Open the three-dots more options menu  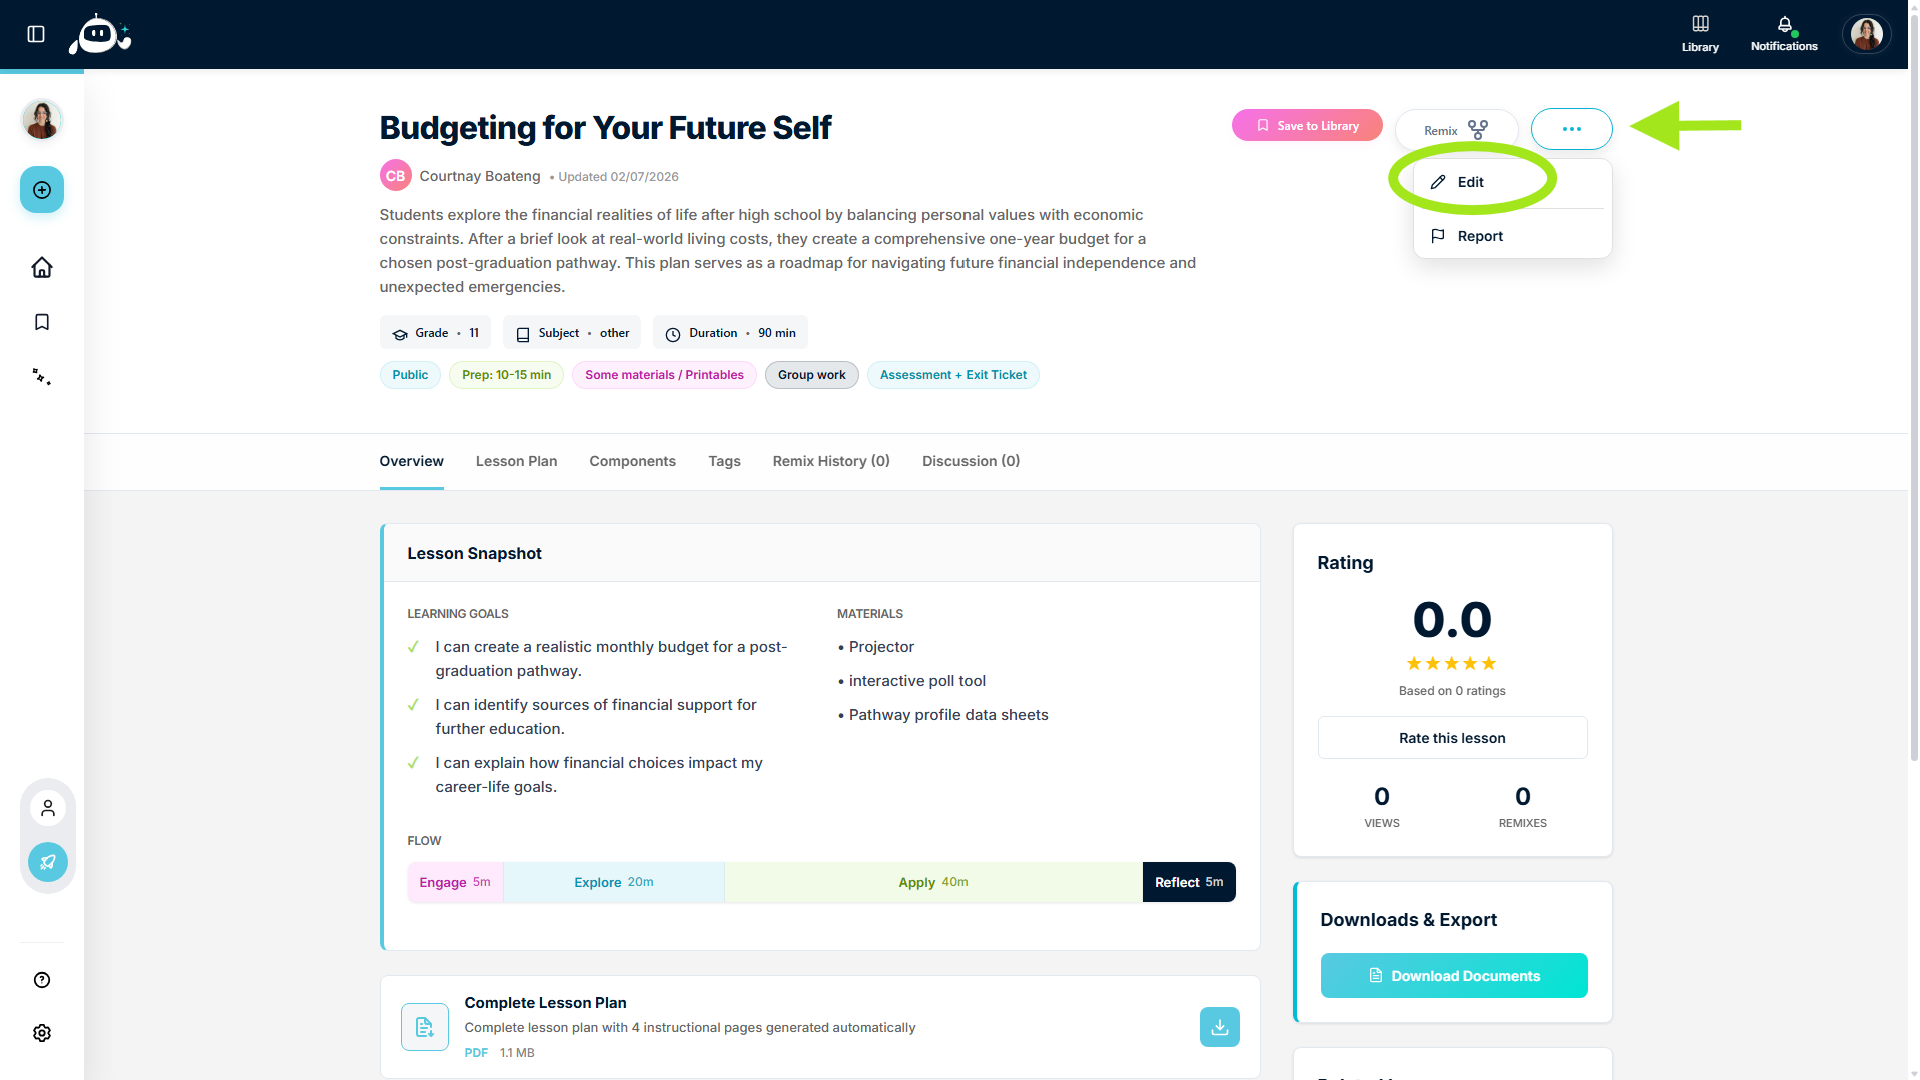point(1571,129)
